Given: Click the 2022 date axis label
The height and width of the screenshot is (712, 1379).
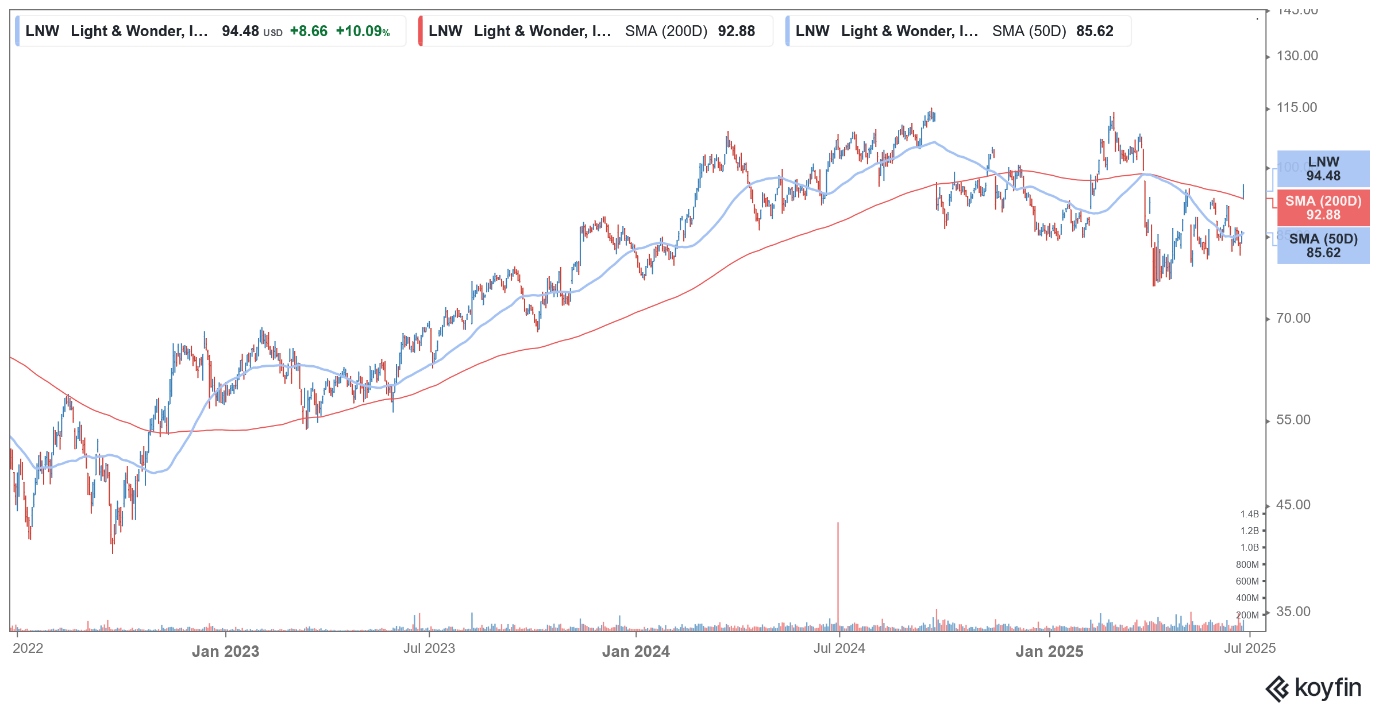Looking at the screenshot, I should pos(28,651).
